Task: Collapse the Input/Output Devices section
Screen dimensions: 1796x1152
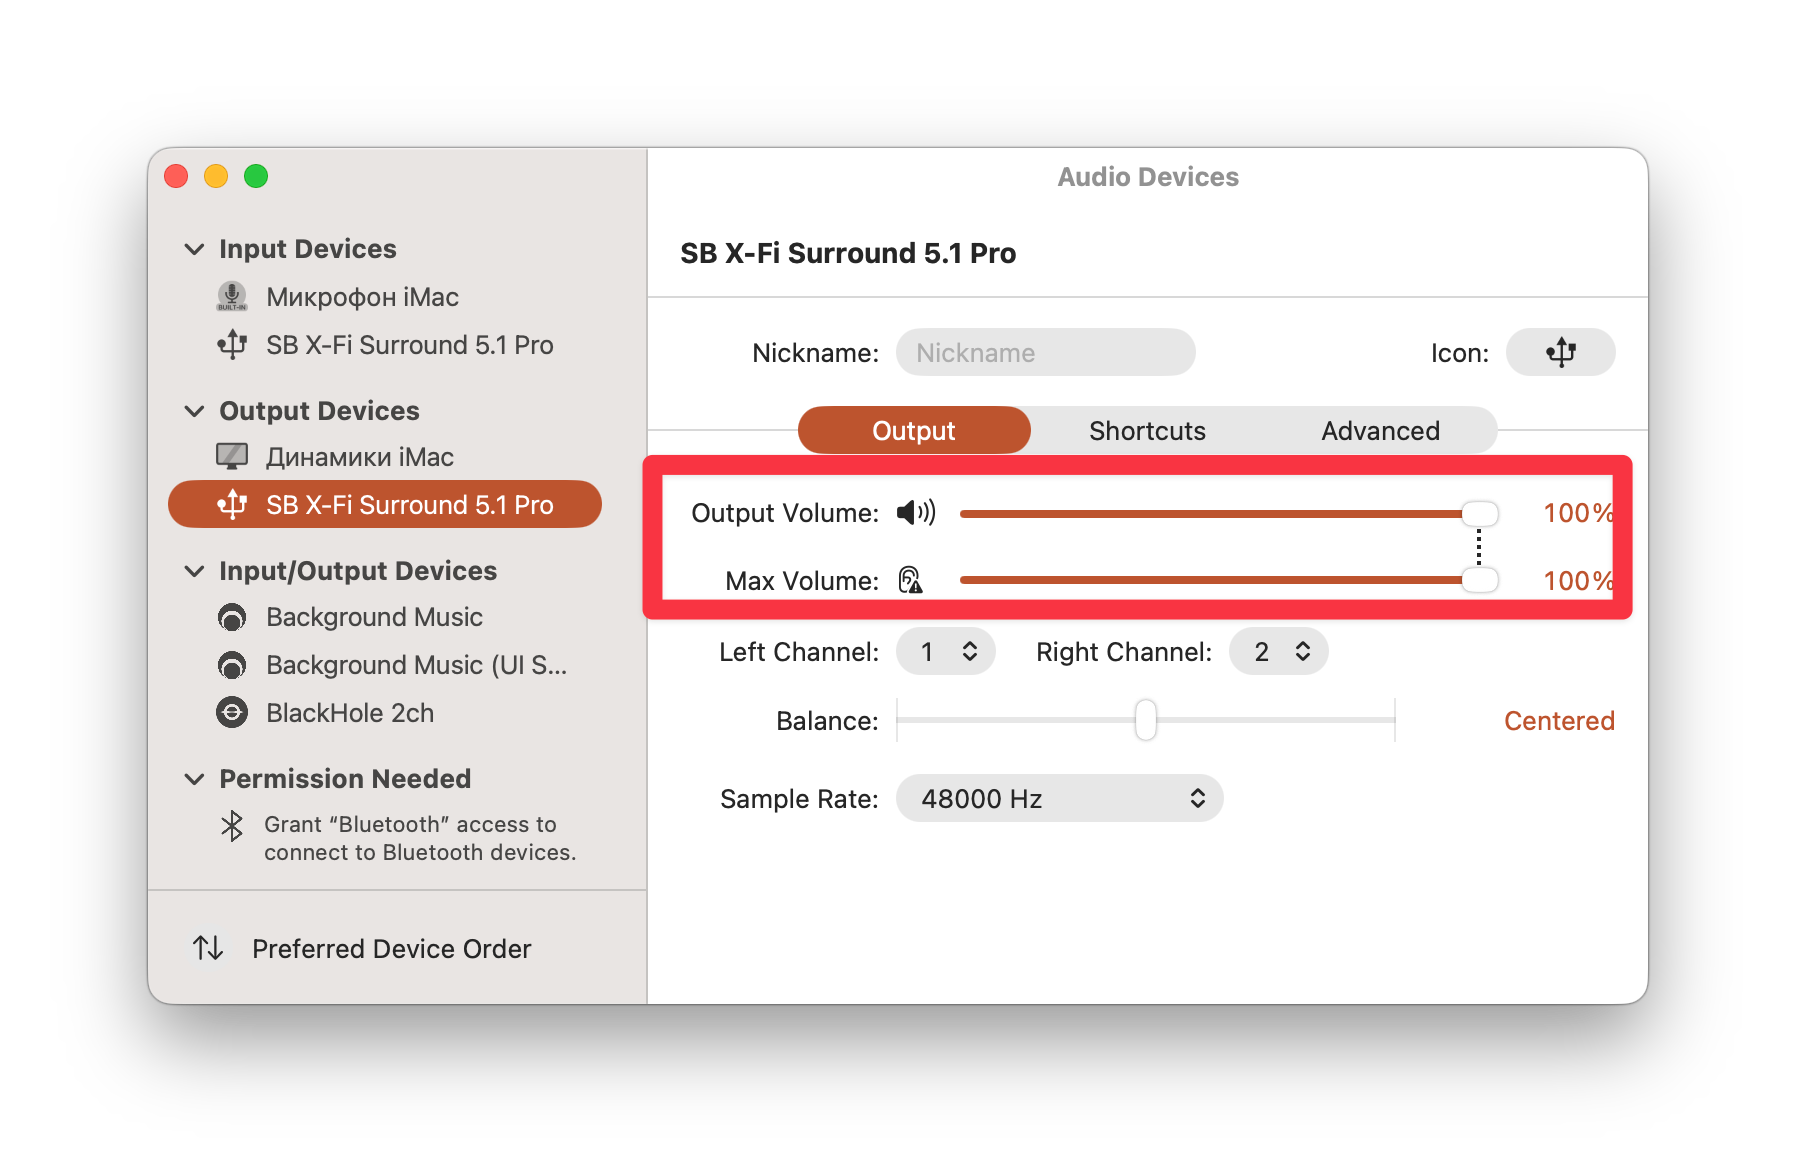Action: 194,571
